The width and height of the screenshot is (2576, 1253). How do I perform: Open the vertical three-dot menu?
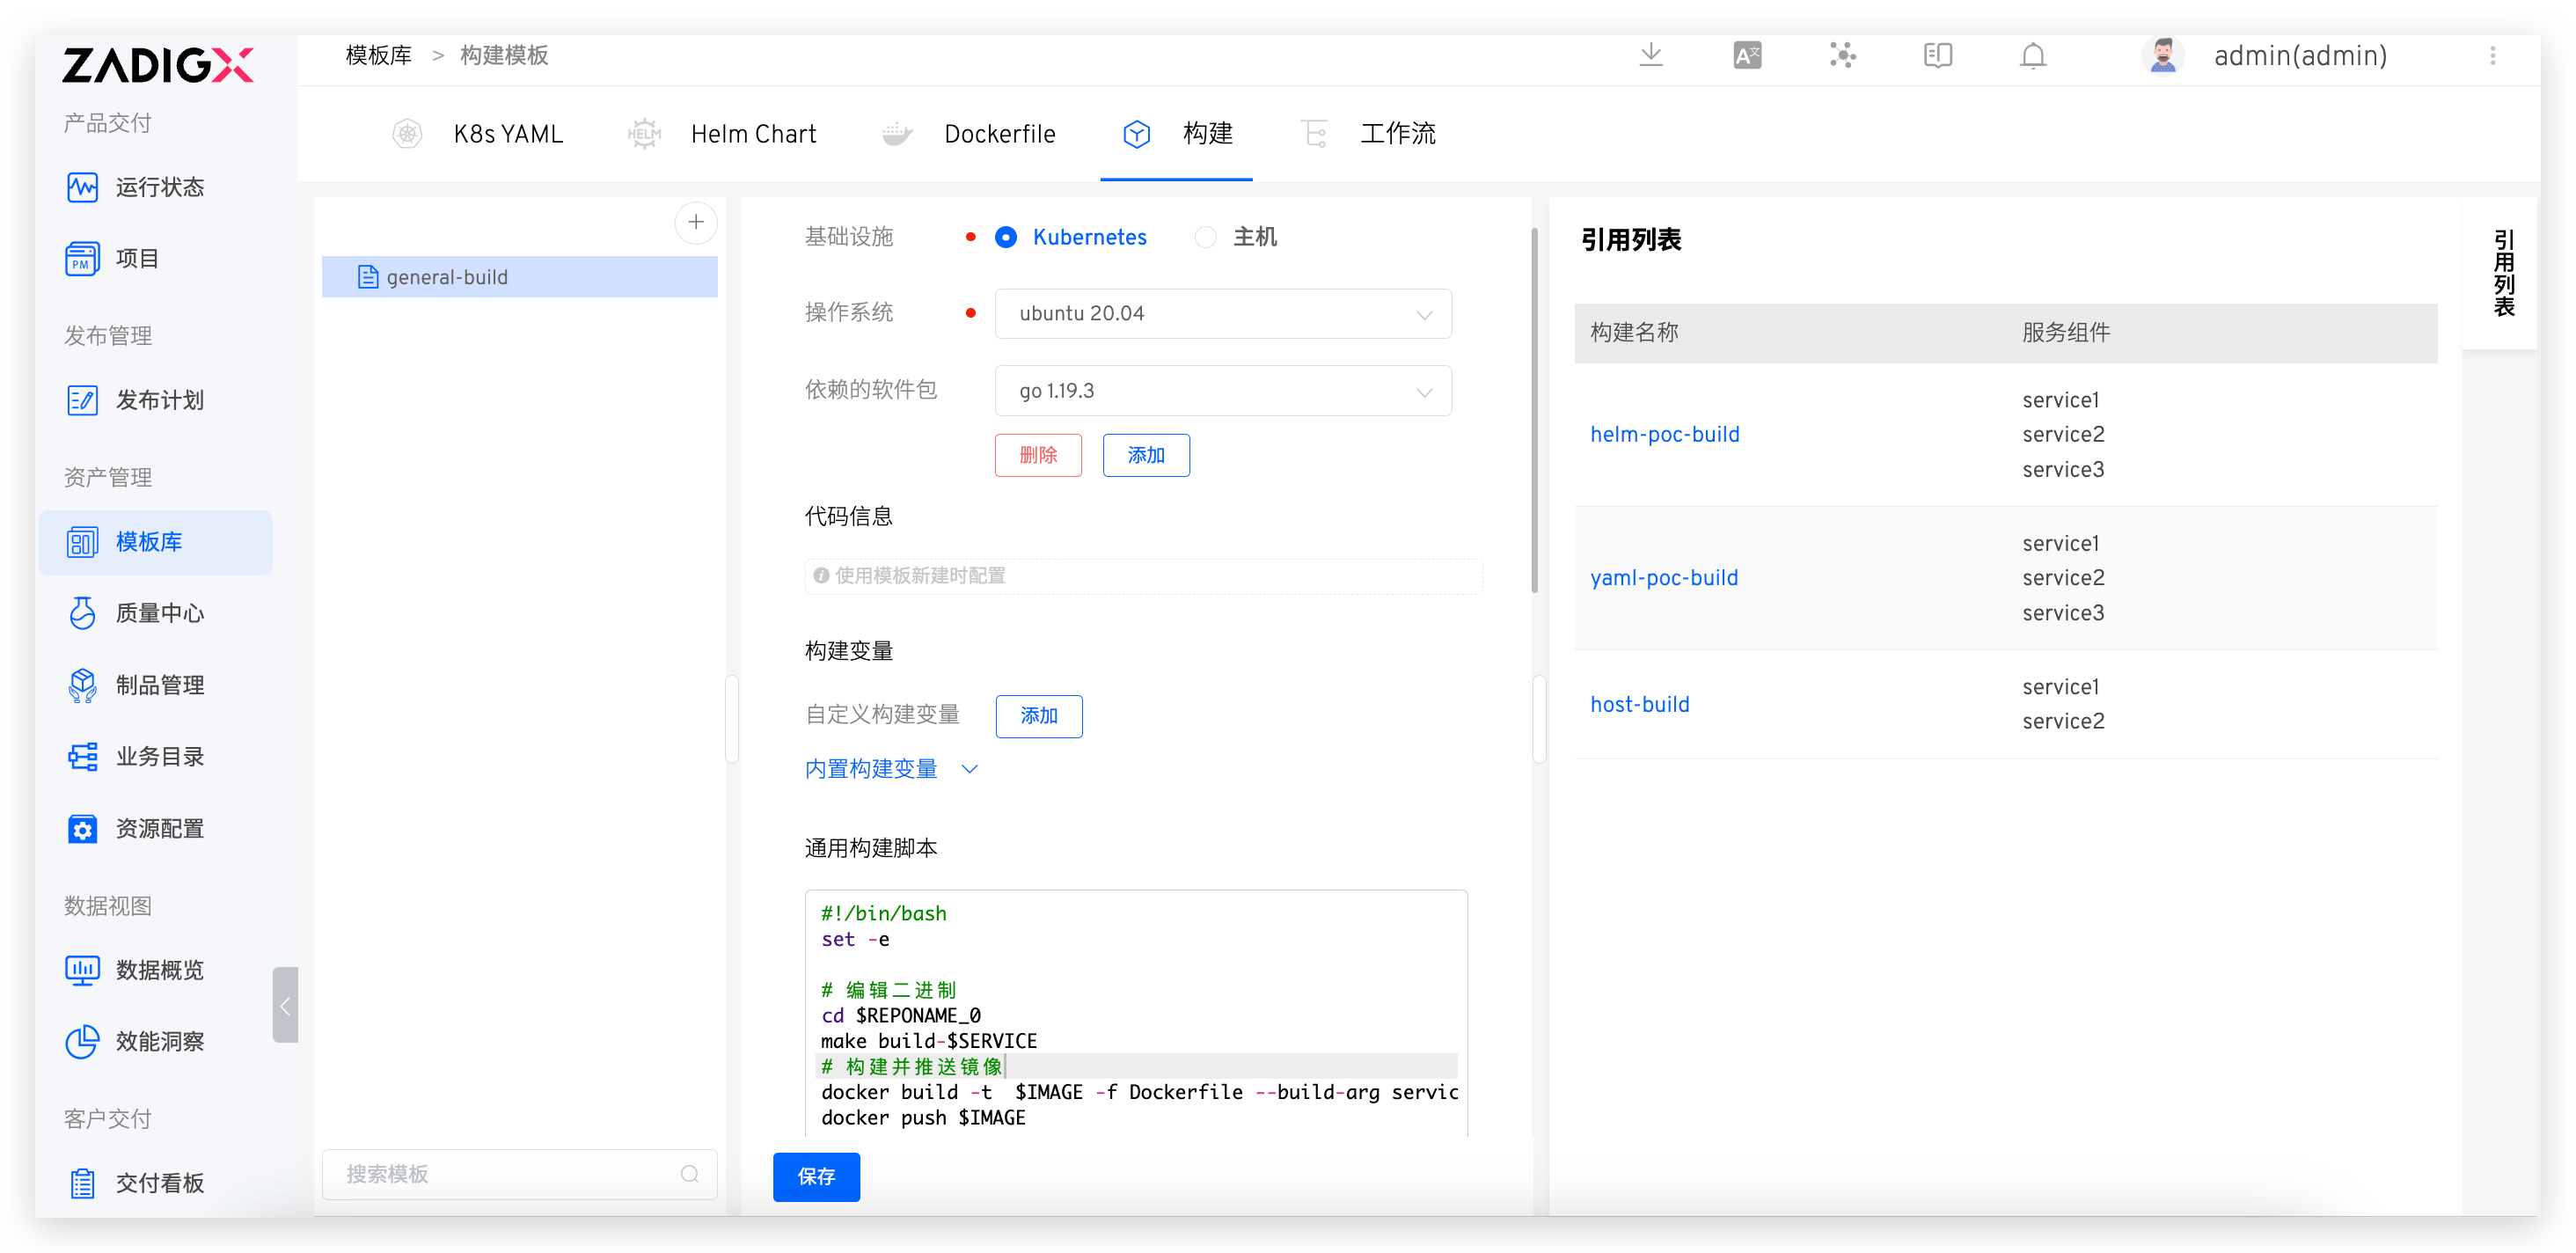[2493, 56]
